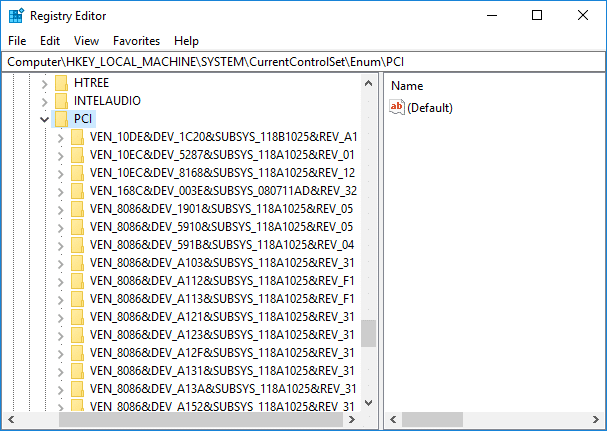Open the View menu
Viewport: 607px width, 431px height.
(86, 41)
